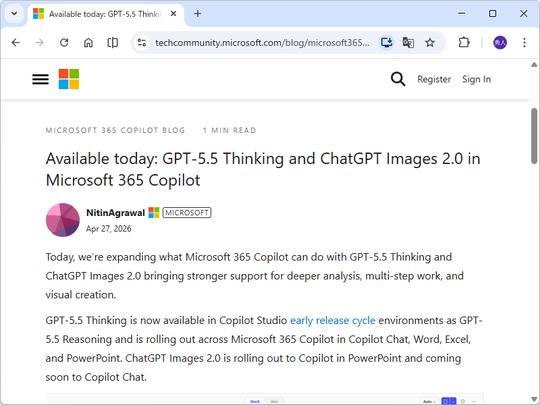The width and height of the screenshot is (540, 405).
Task: Open the extensions puzzle icon
Action: 464,43
